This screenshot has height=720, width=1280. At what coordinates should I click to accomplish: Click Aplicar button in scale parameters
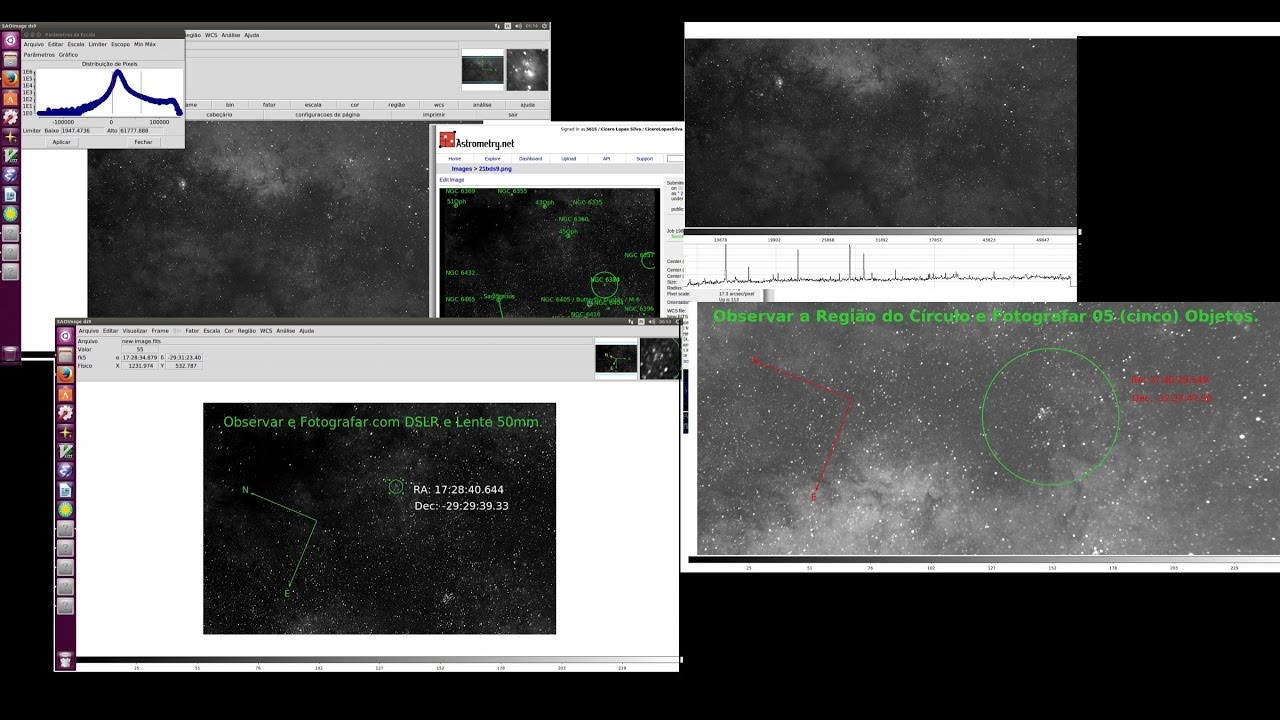click(62, 142)
